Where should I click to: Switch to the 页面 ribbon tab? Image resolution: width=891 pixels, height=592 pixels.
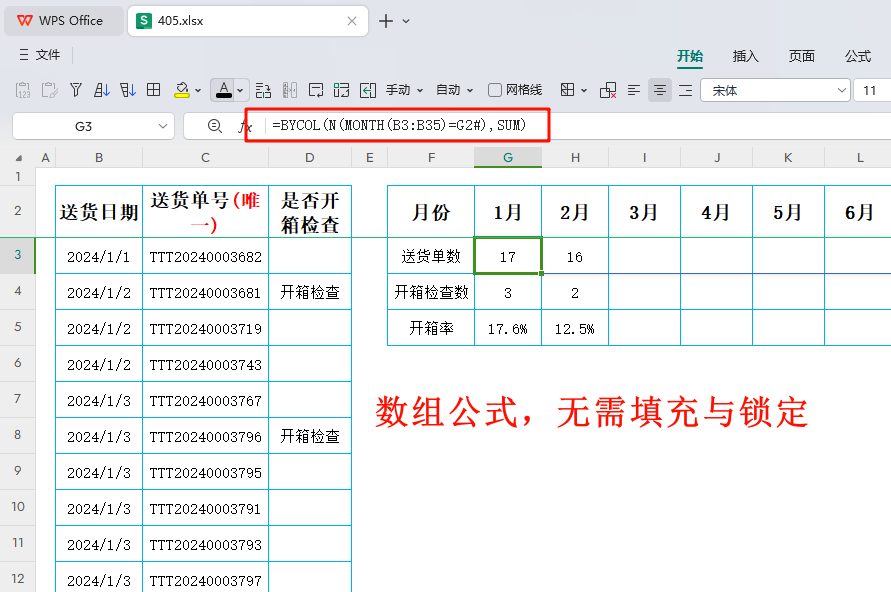(802, 56)
